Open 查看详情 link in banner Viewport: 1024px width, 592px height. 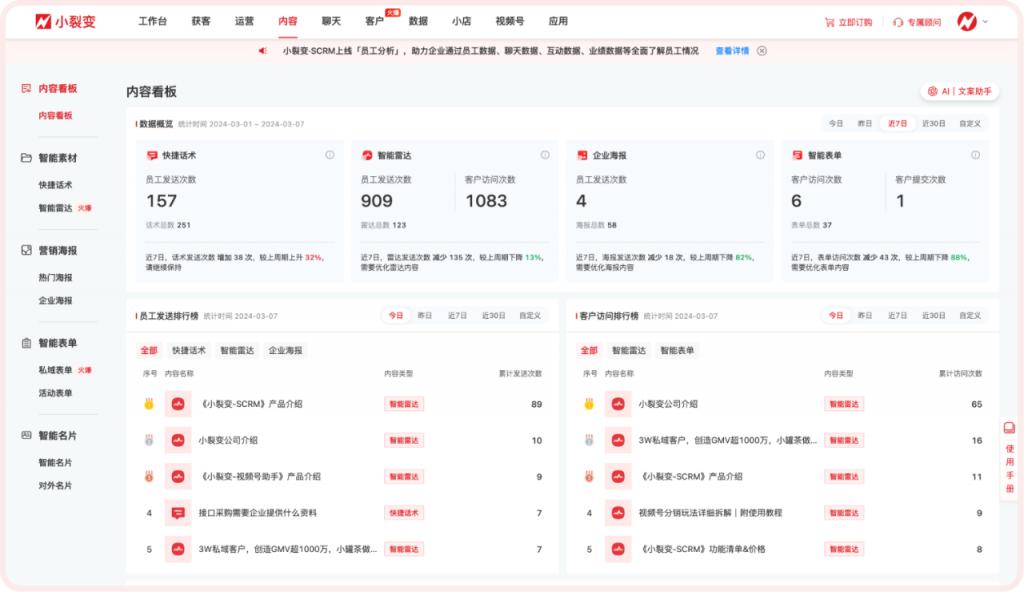coord(732,51)
